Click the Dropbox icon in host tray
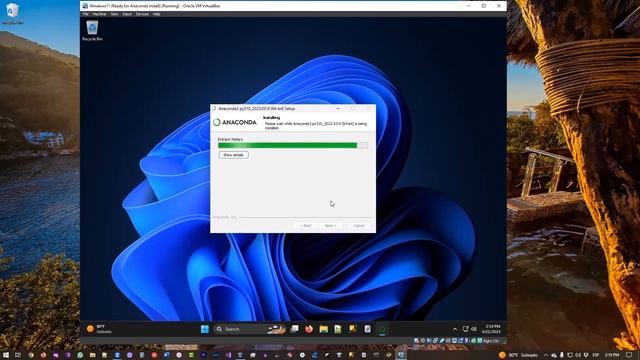Image resolution: width=640 pixels, height=360 pixels. click(x=586, y=355)
